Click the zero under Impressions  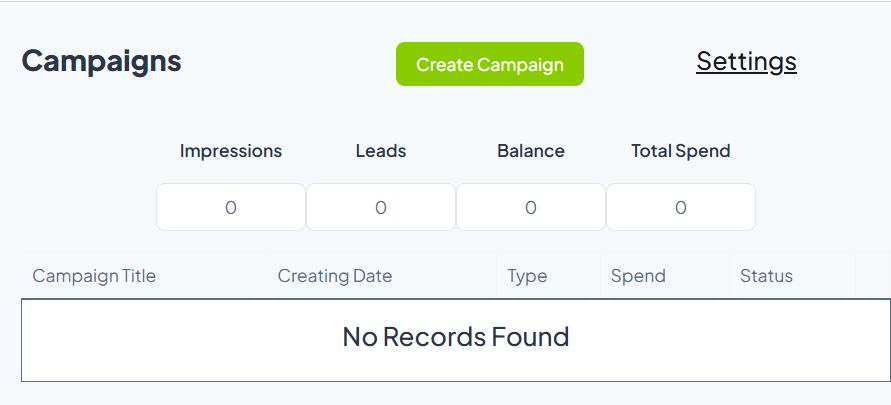tap(231, 207)
